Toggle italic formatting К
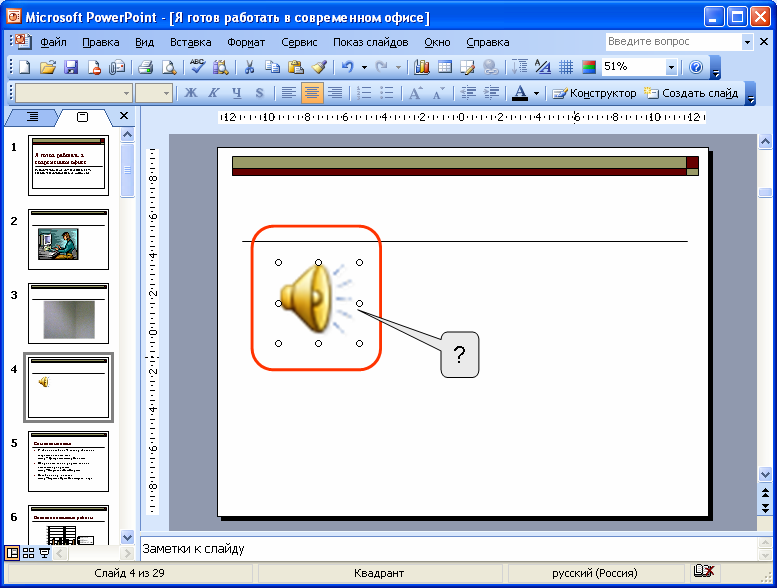777x588 pixels. click(214, 93)
